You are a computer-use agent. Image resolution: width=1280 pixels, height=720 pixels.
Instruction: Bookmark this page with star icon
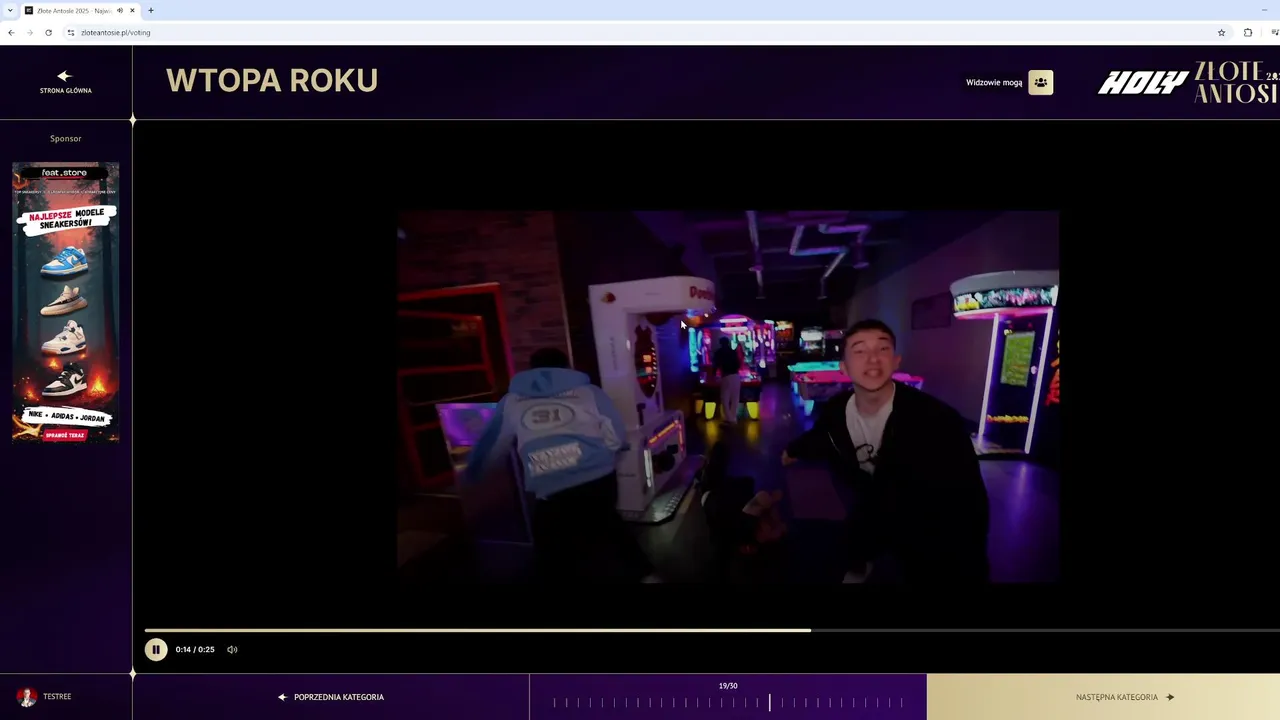pos(1221,32)
